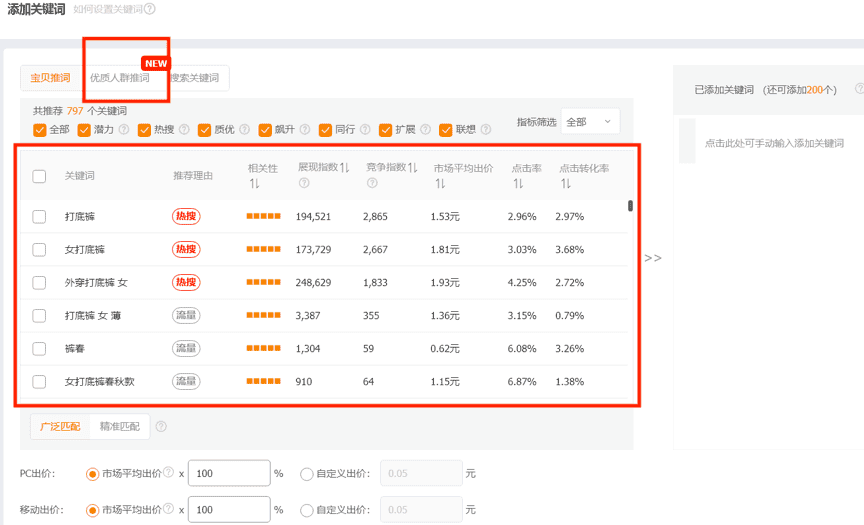Toggle the 同行 filter checkbox
This screenshot has width=864, height=525.
pos(325,129)
